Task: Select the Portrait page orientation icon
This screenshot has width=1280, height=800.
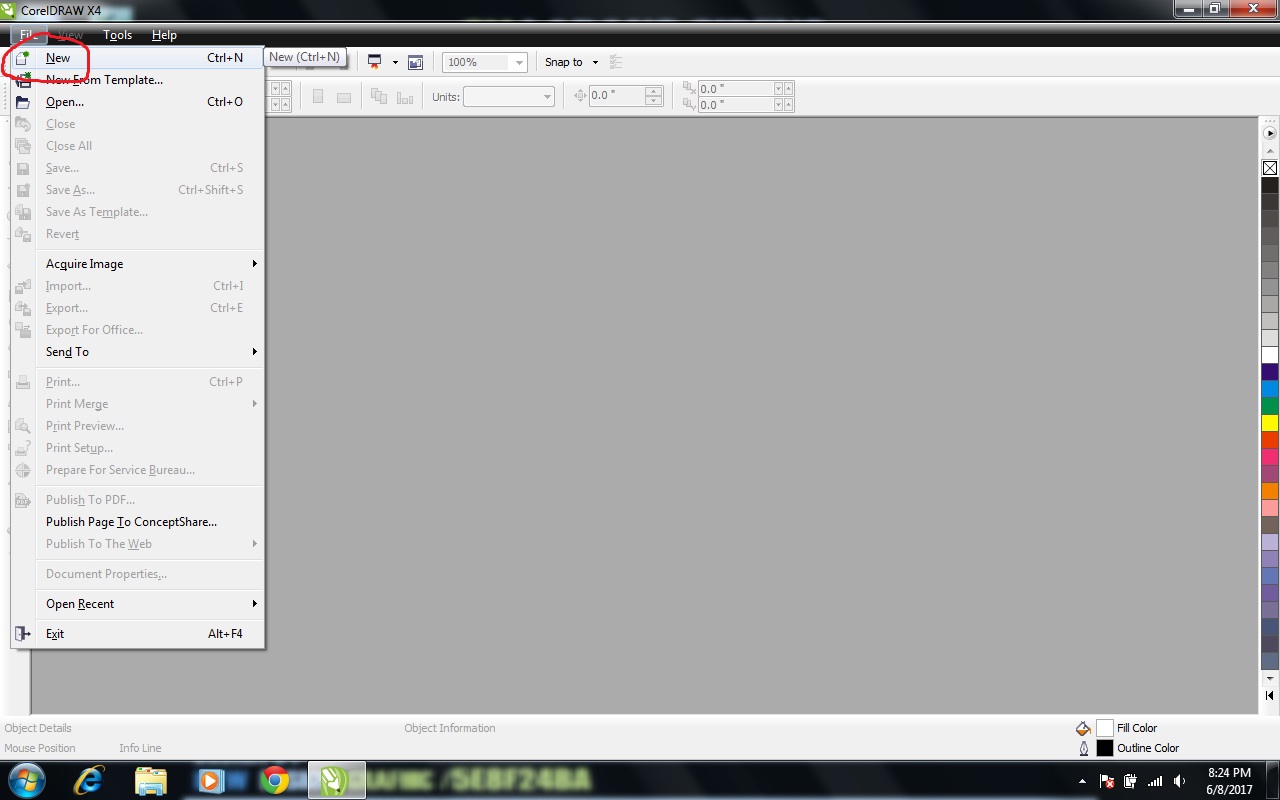Action: (x=318, y=97)
